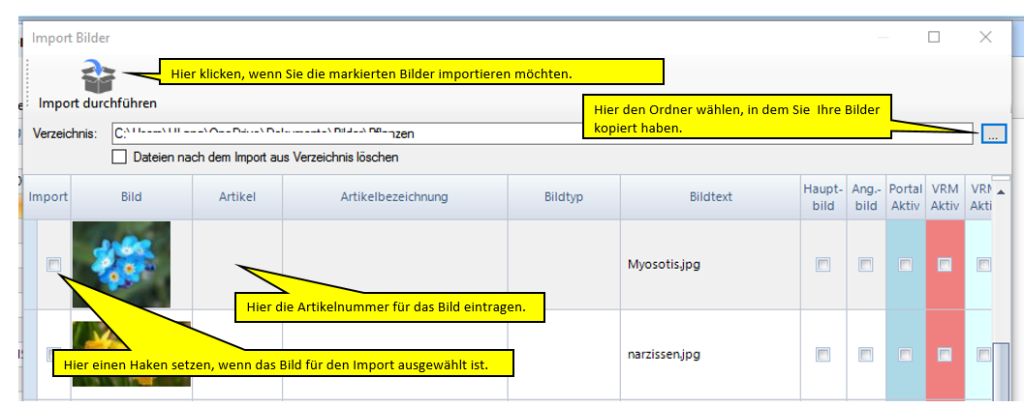
Task: Tick Import checkbox for Myosotis.jpg row
Action: click(x=53, y=264)
